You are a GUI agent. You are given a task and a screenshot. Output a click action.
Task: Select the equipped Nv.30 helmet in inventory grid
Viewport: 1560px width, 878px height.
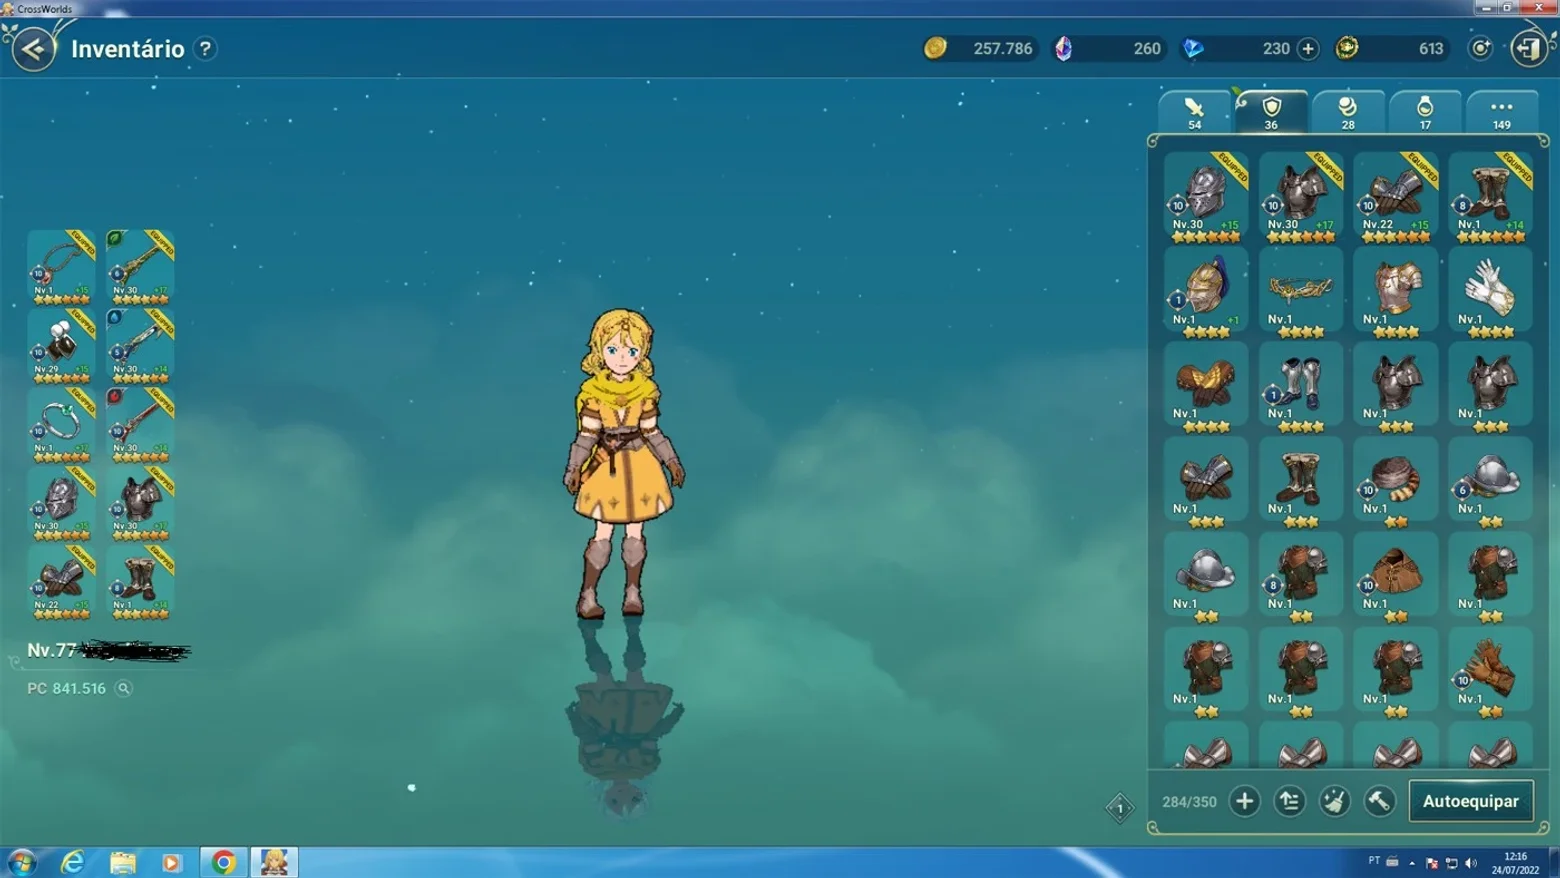[x=1206, y=198]
